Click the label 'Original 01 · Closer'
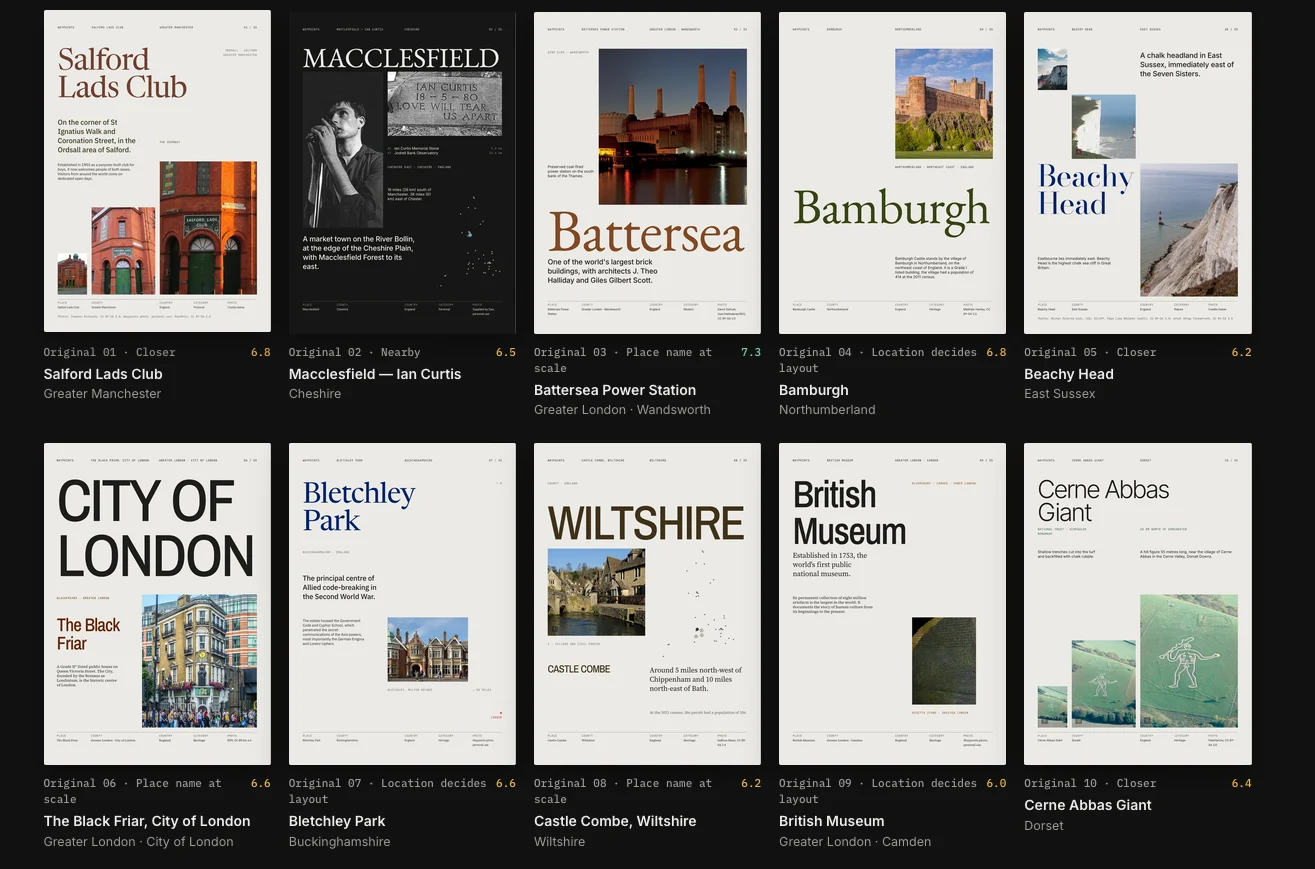 tap(110, 352)
